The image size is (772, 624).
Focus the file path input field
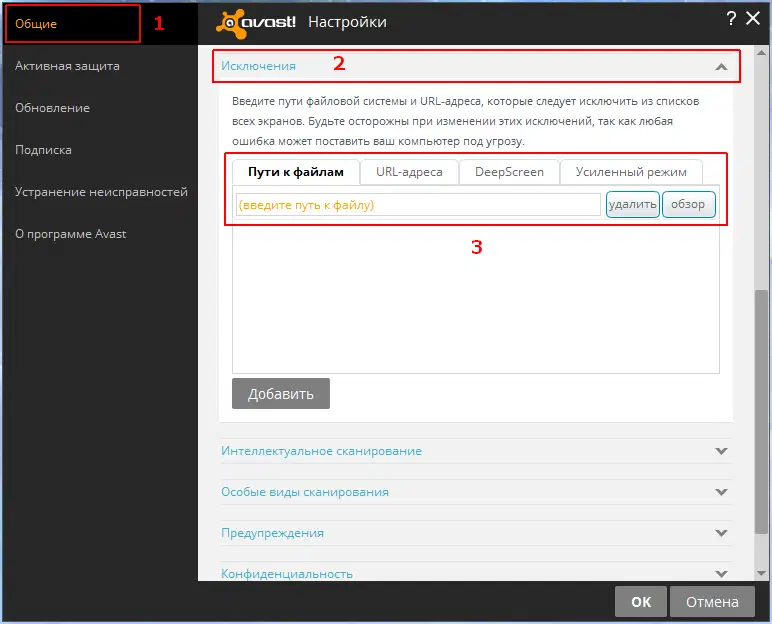pyautogui.click(x=418, y=204)
